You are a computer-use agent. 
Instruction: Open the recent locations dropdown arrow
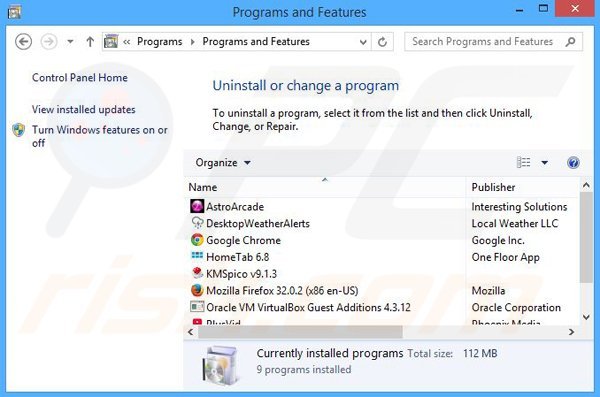(x=70, y=41)
